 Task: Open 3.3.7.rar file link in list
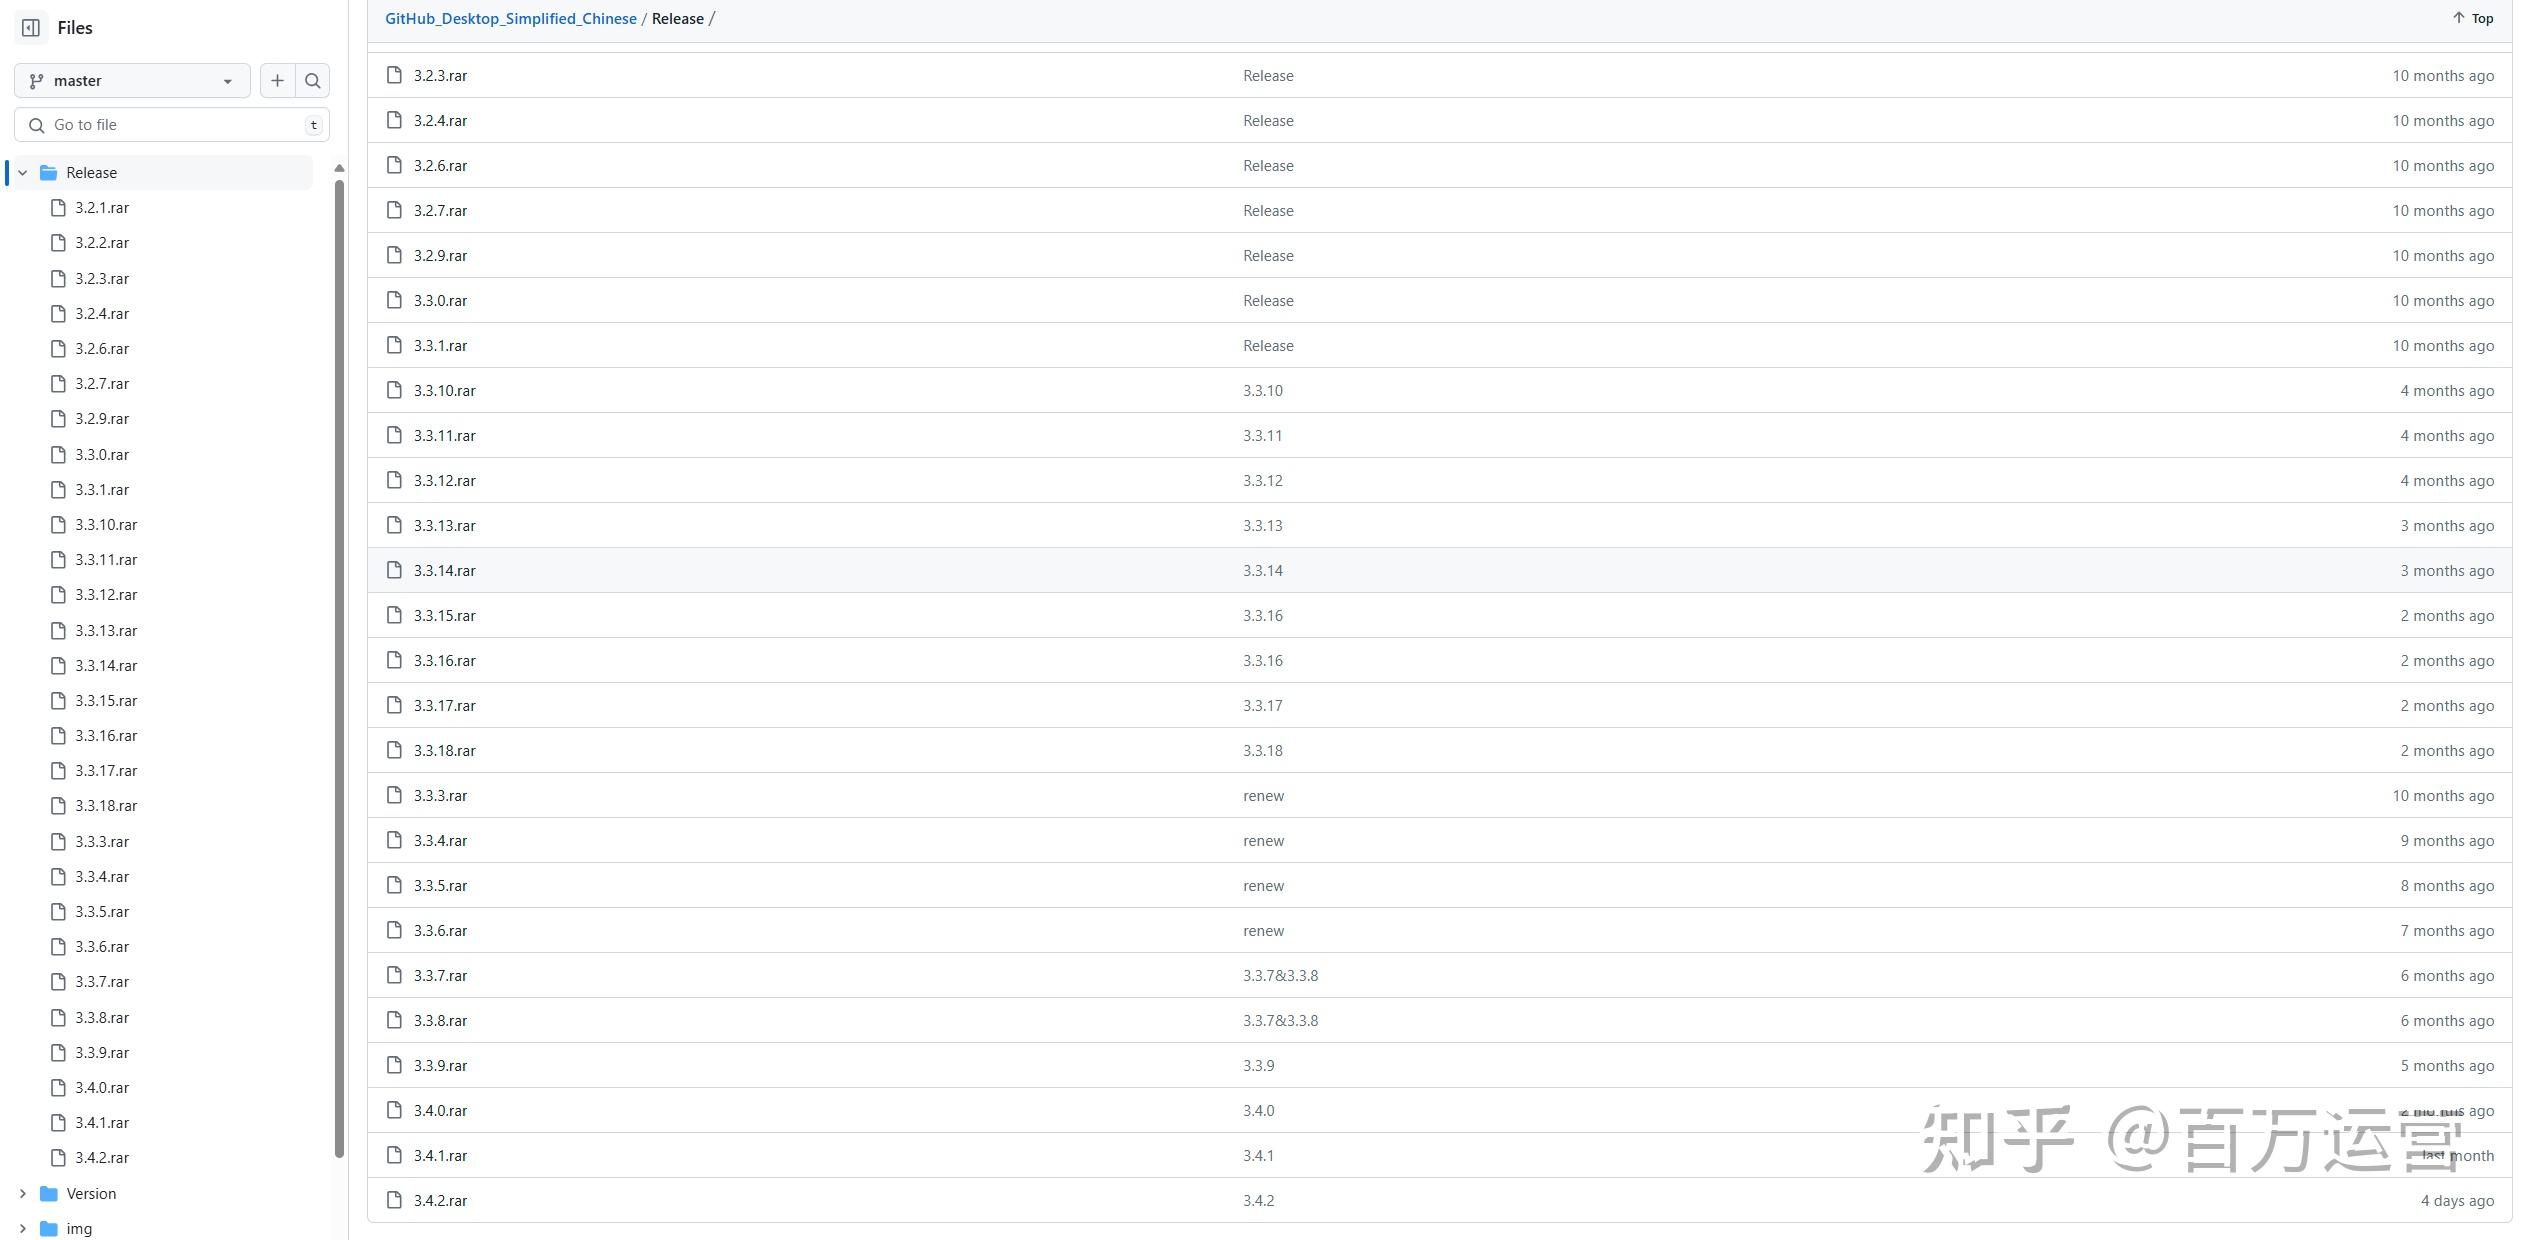pyautogui.click(x=440, y=975)
